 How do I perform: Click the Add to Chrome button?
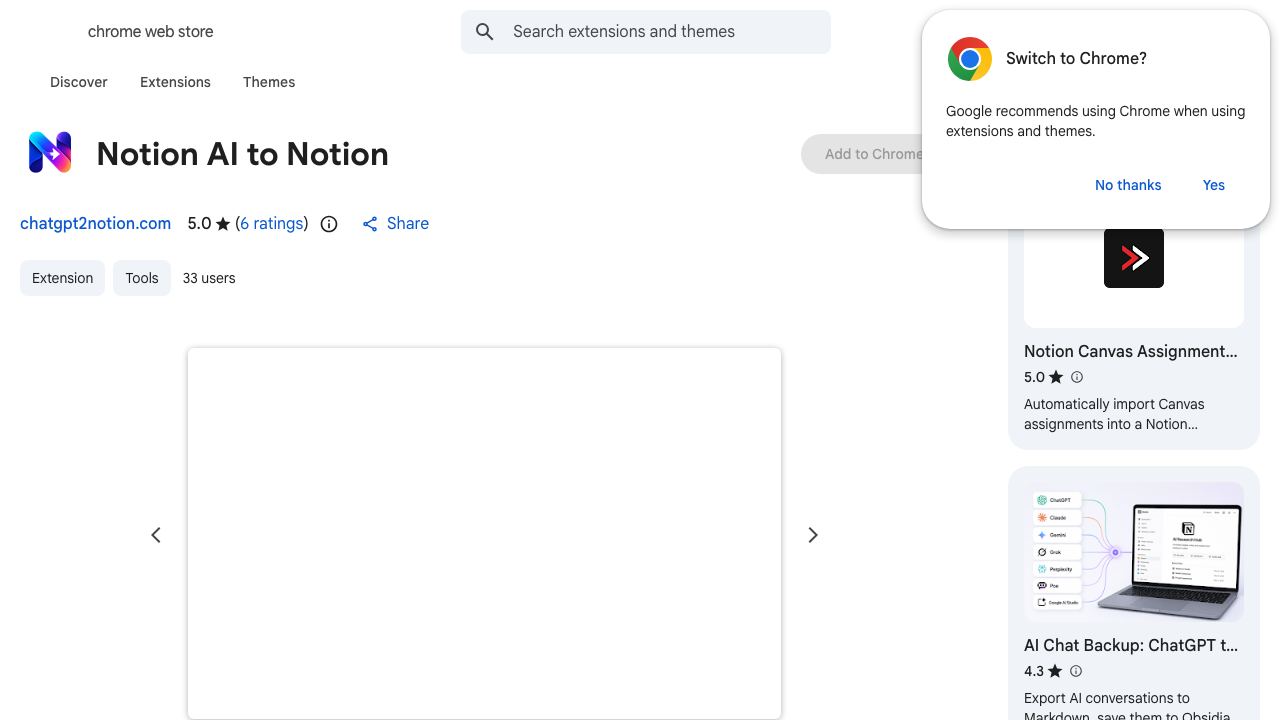click(862, 154)
